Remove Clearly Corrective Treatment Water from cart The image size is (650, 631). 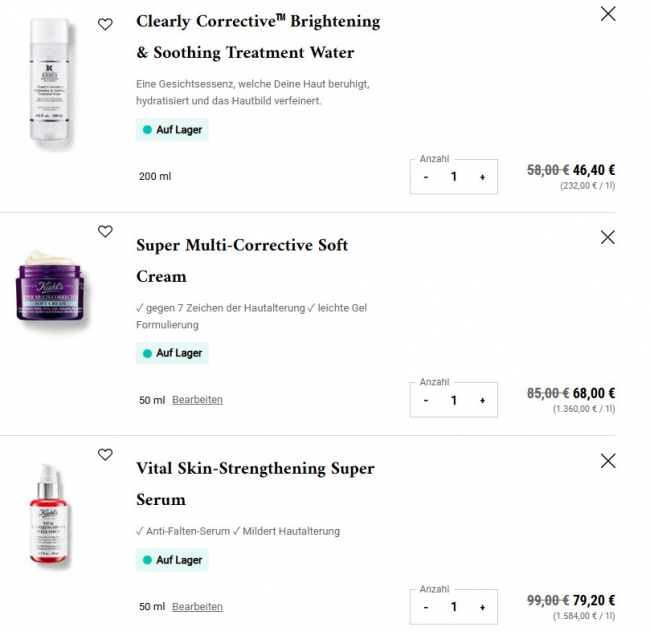[607, 14]
